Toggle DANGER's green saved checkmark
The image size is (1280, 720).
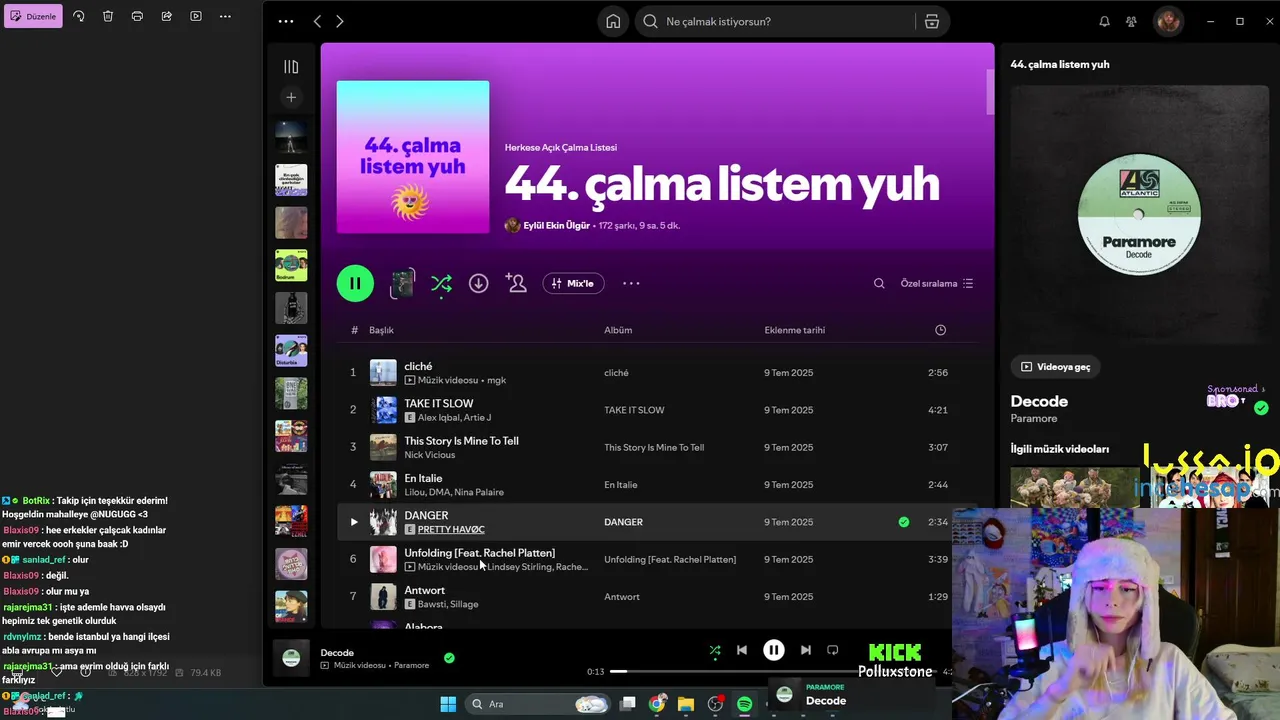[x=904, y=522]
